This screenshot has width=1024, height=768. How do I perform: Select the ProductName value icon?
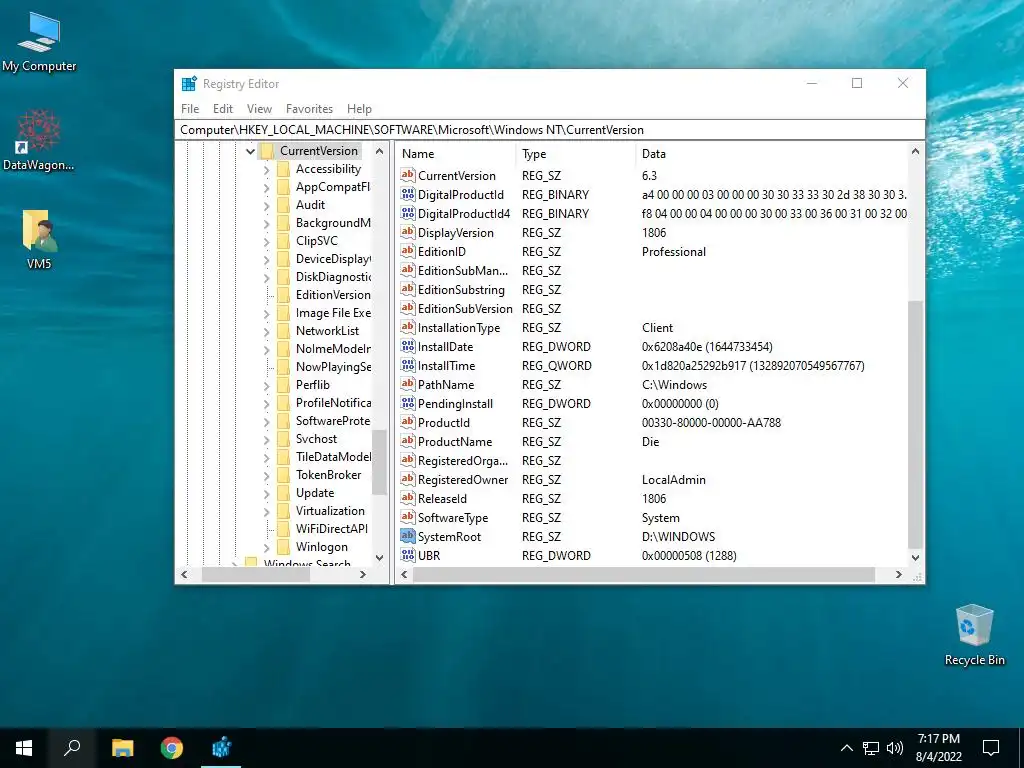coord(408,441)
